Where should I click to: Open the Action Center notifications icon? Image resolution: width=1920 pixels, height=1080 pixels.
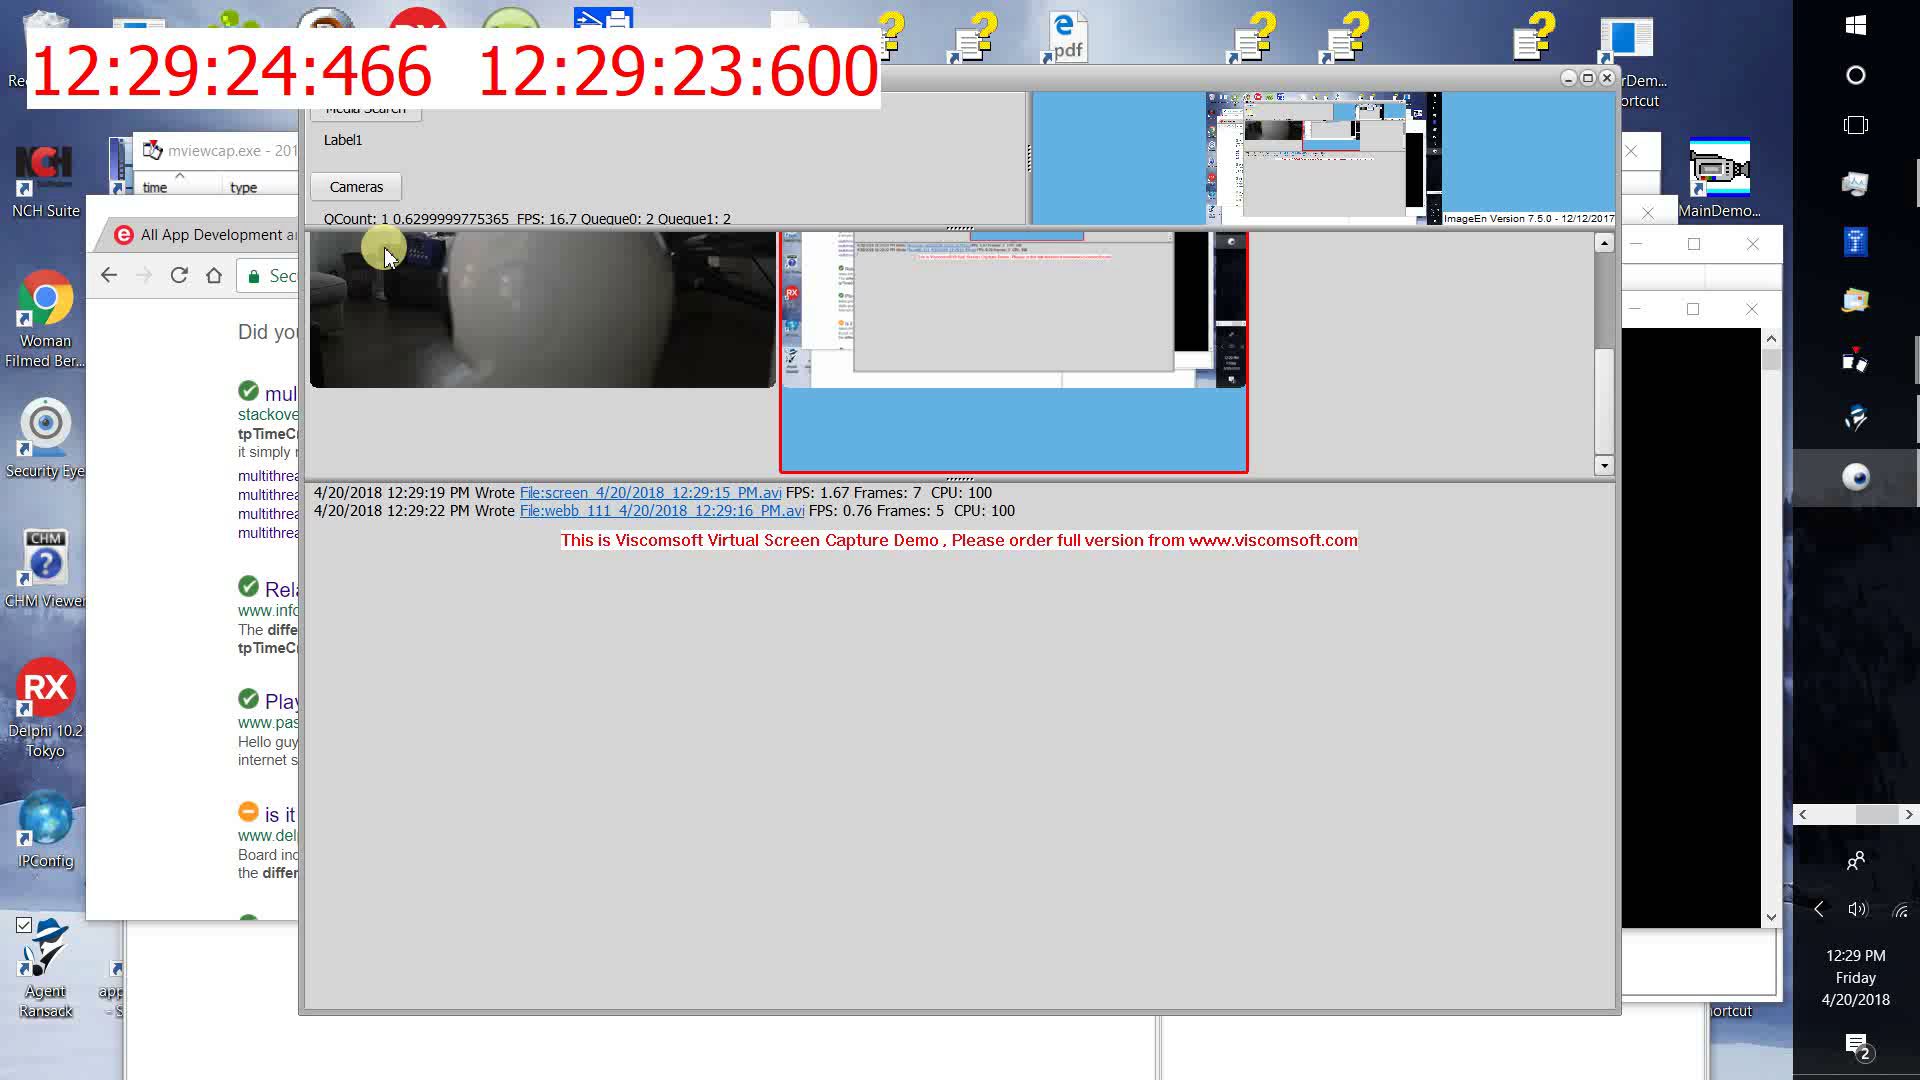[1857, 1047]
